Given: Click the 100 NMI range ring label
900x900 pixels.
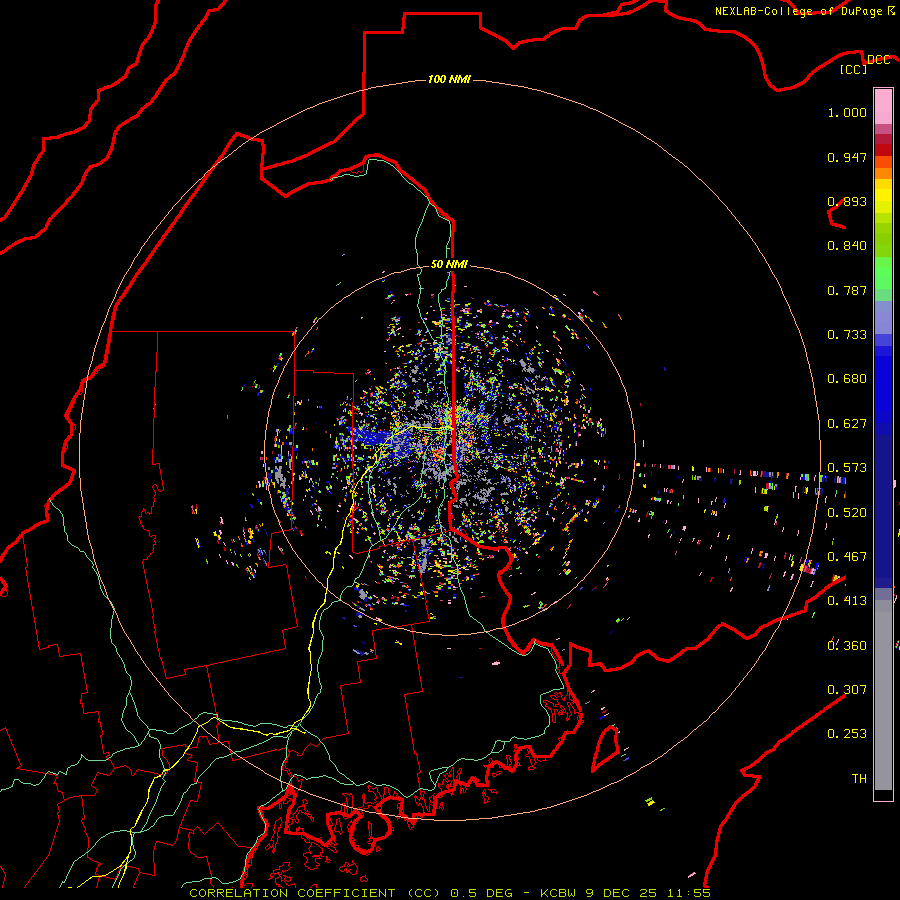Looking at the screenshot, I should 449,79.
